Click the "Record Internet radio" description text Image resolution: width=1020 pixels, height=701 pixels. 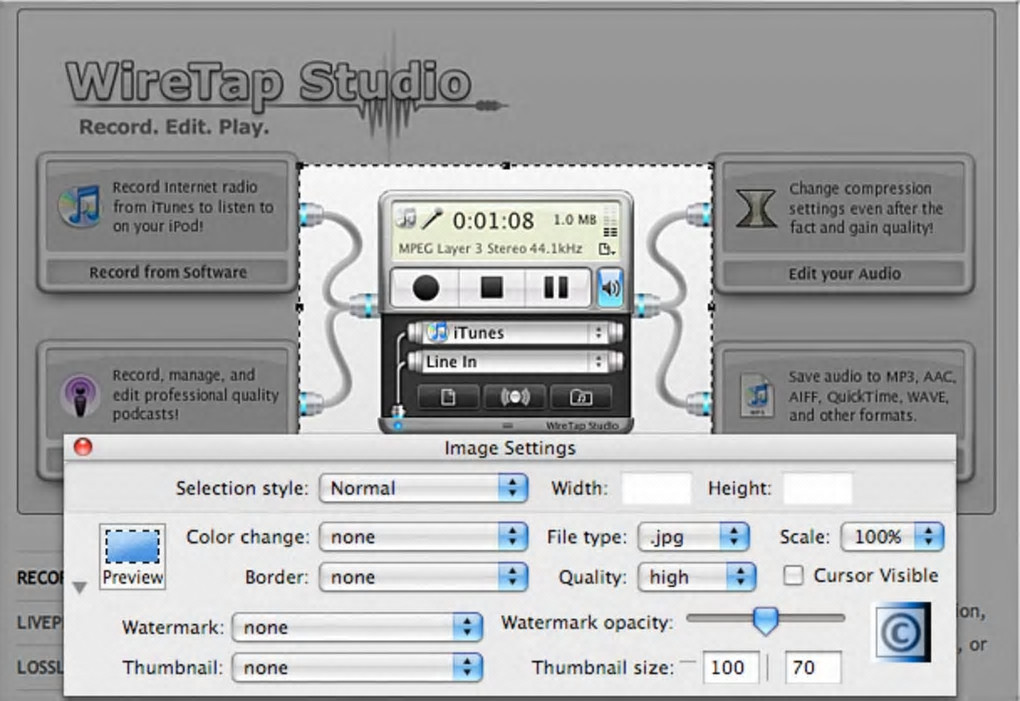[x=193, y=207]
